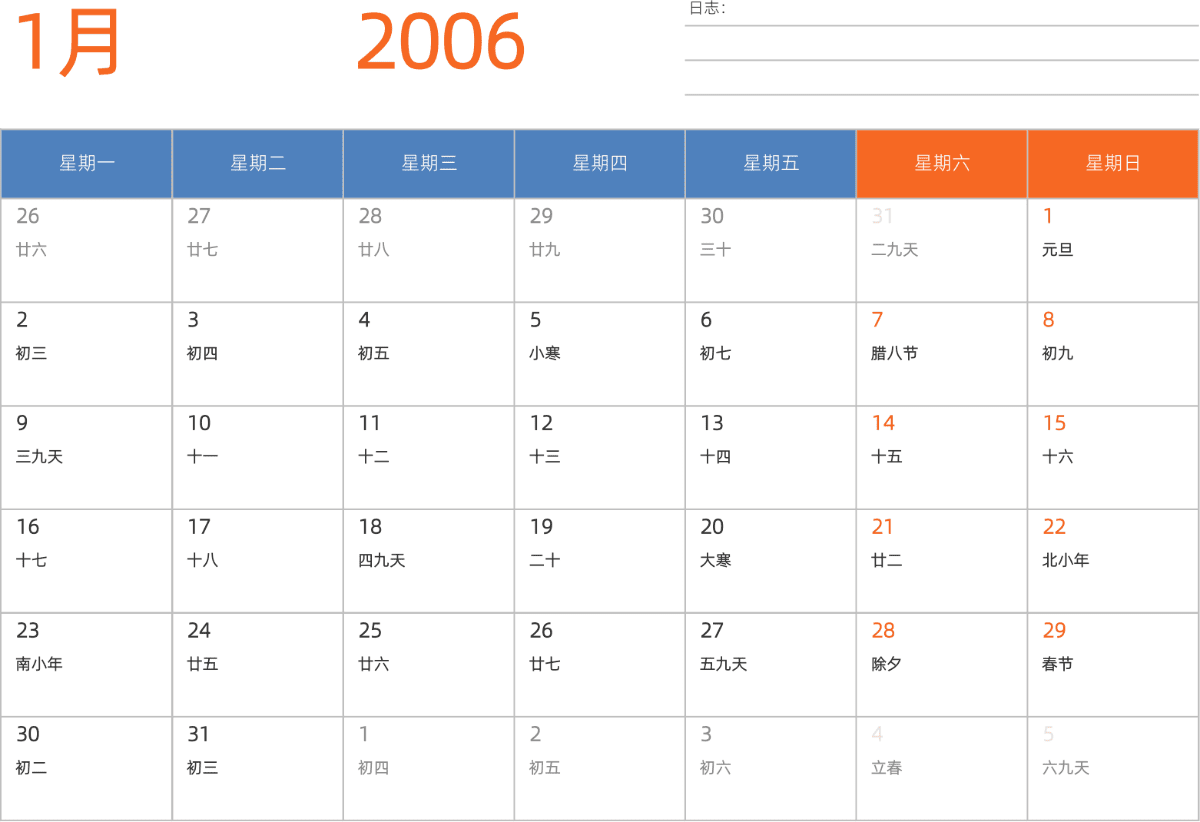The image size is (1200, 822).
Task: Click date 23 labeled 南小年
Action: click(87, 665)
